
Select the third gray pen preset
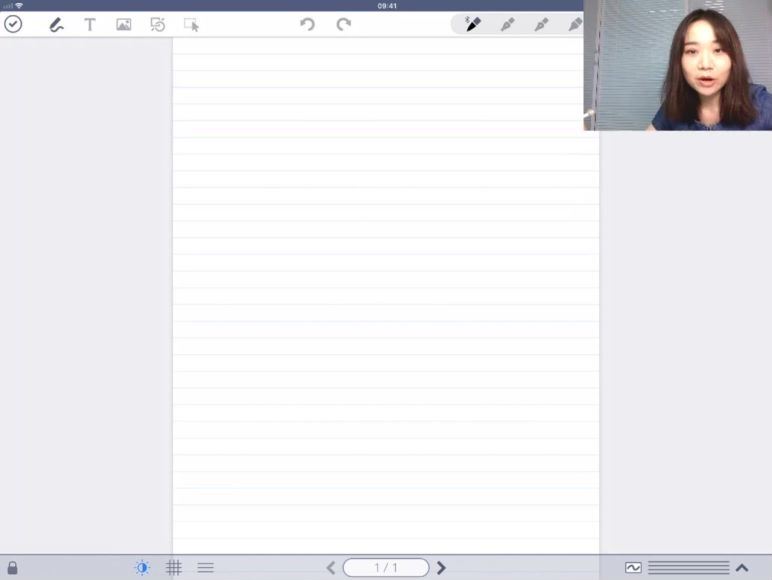(541, 24)
